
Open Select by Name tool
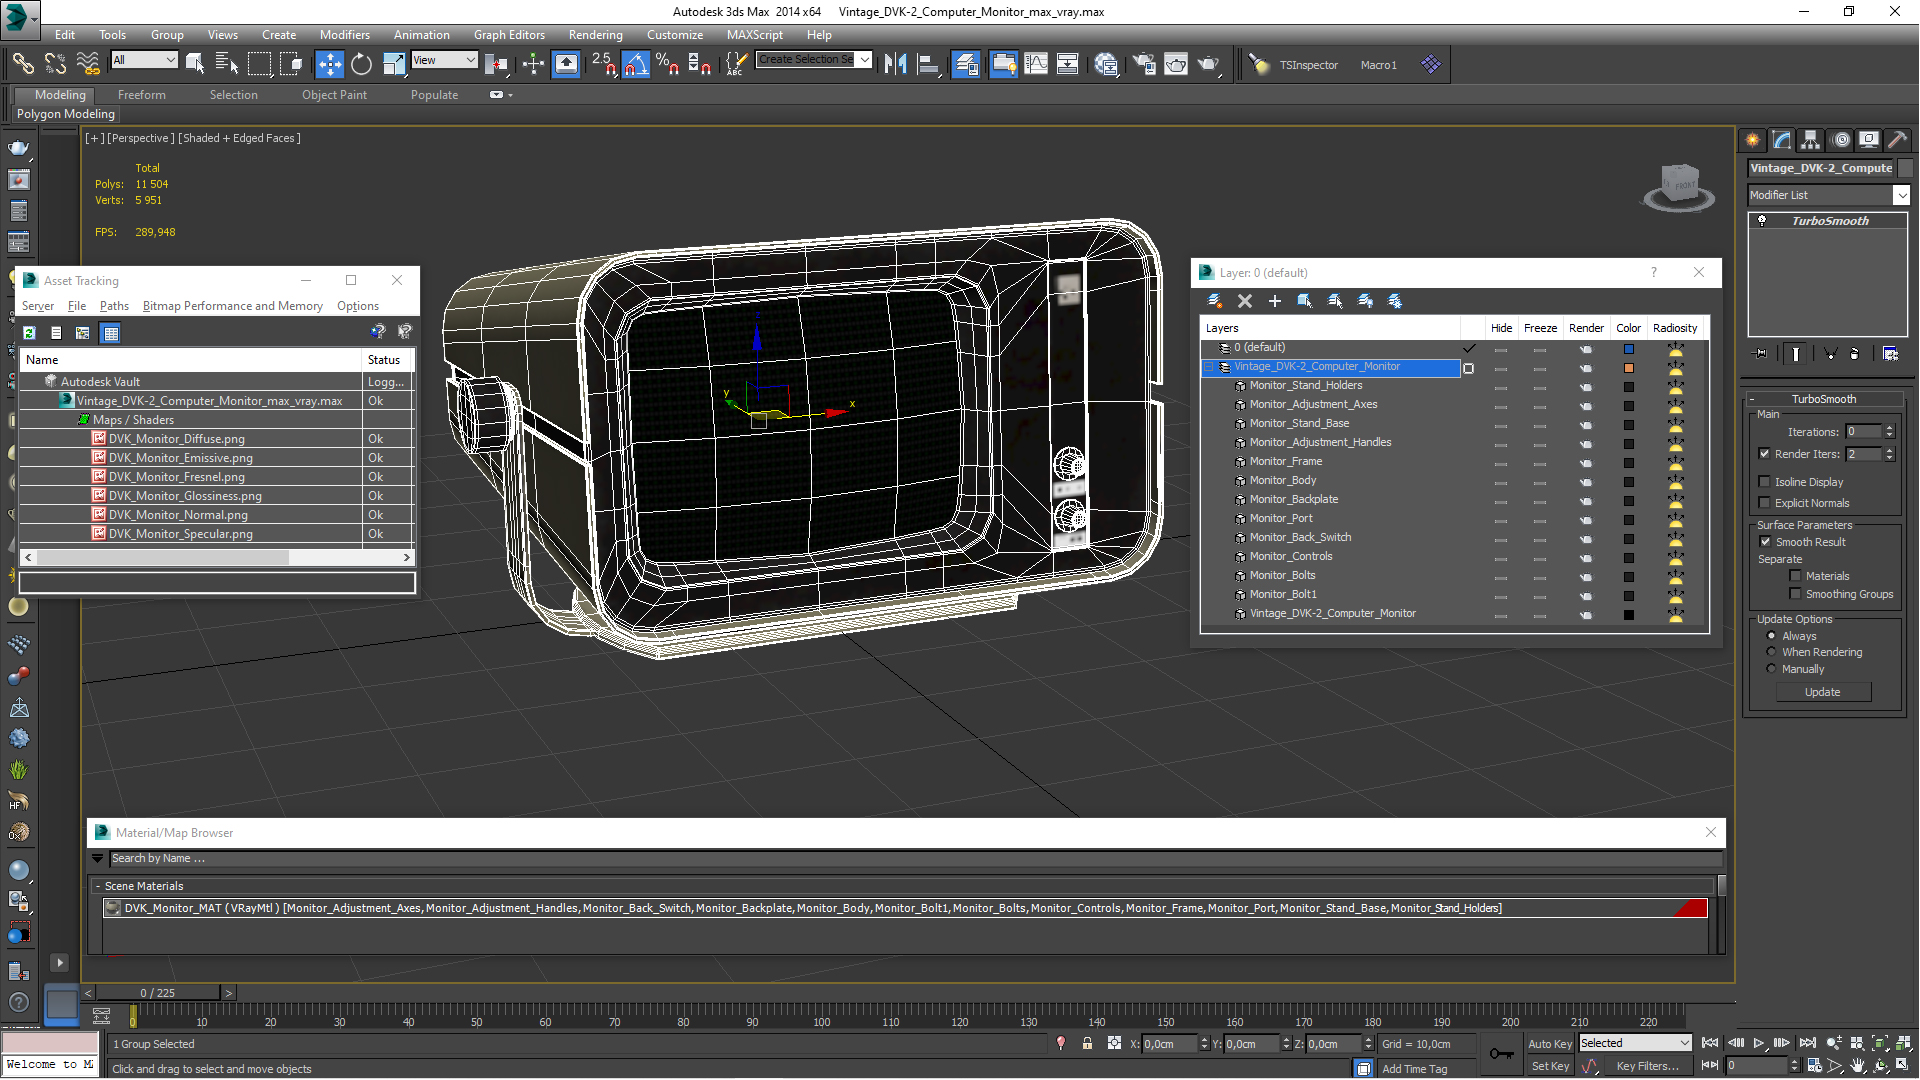click(x=227, y=64)
